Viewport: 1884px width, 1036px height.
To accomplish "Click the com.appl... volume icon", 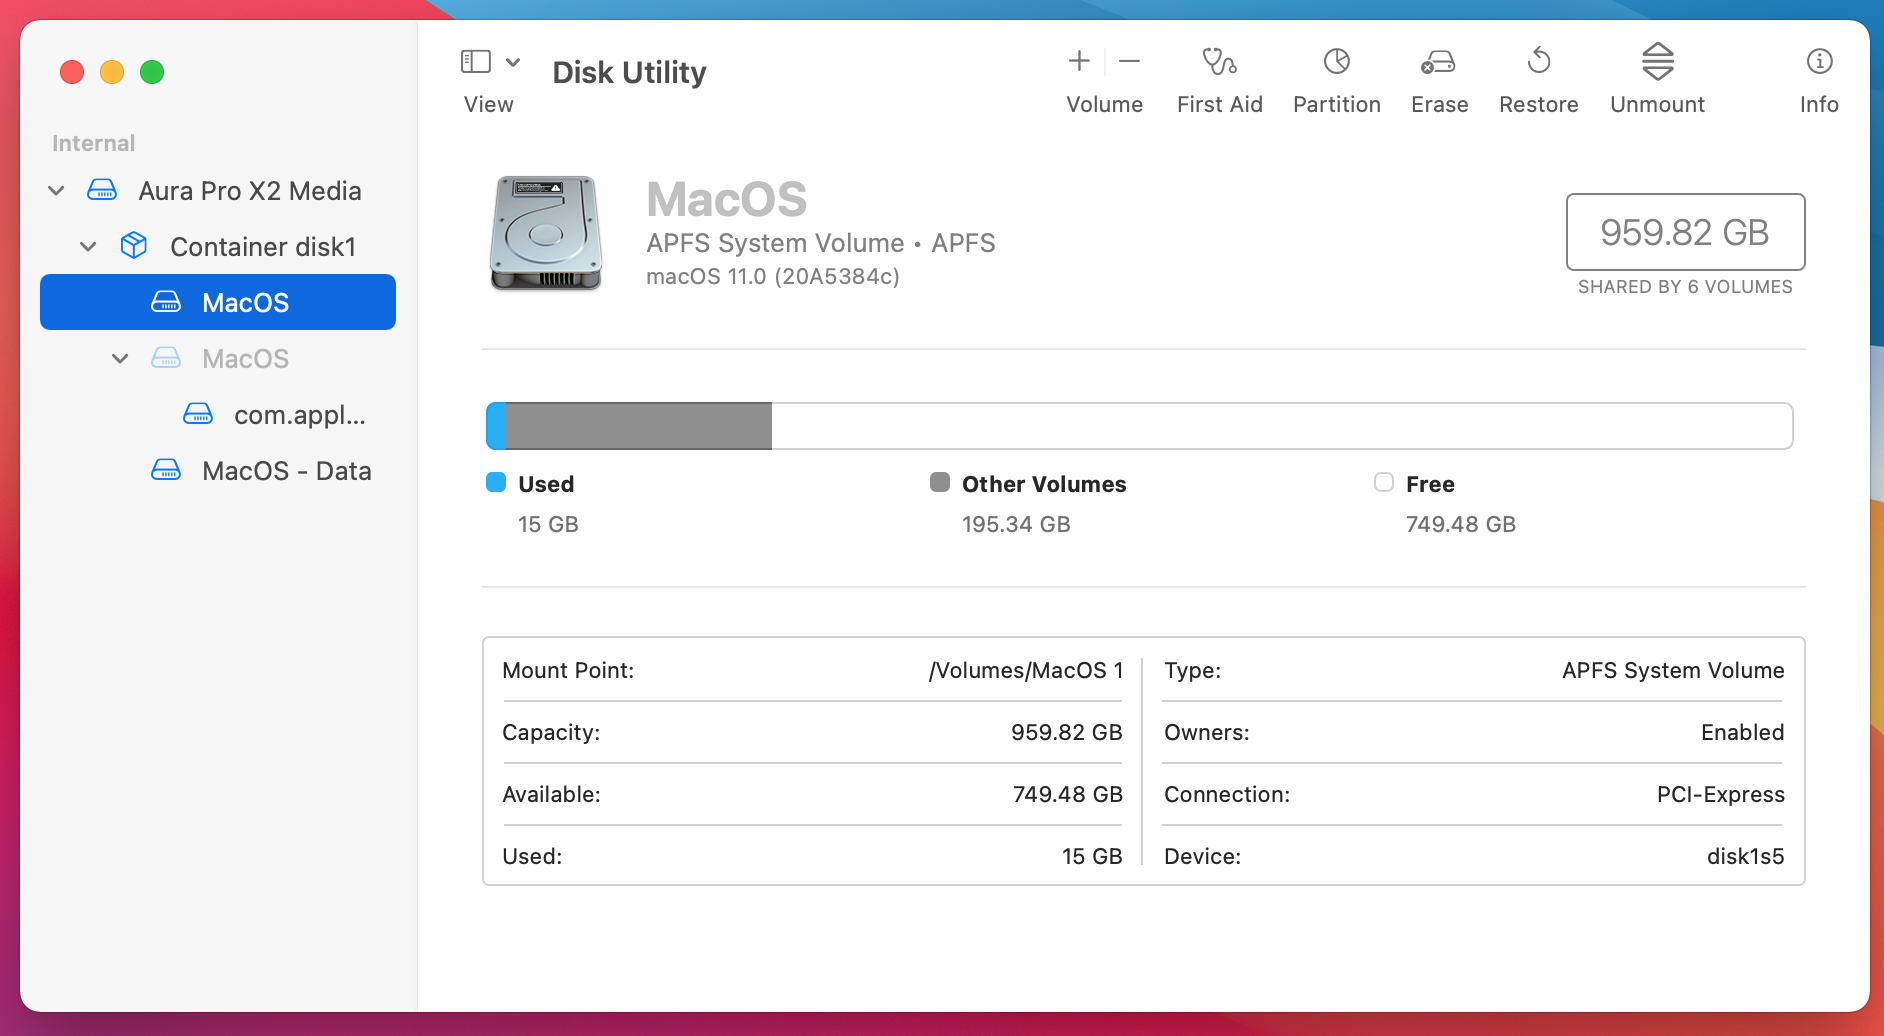I will point(198,414).
